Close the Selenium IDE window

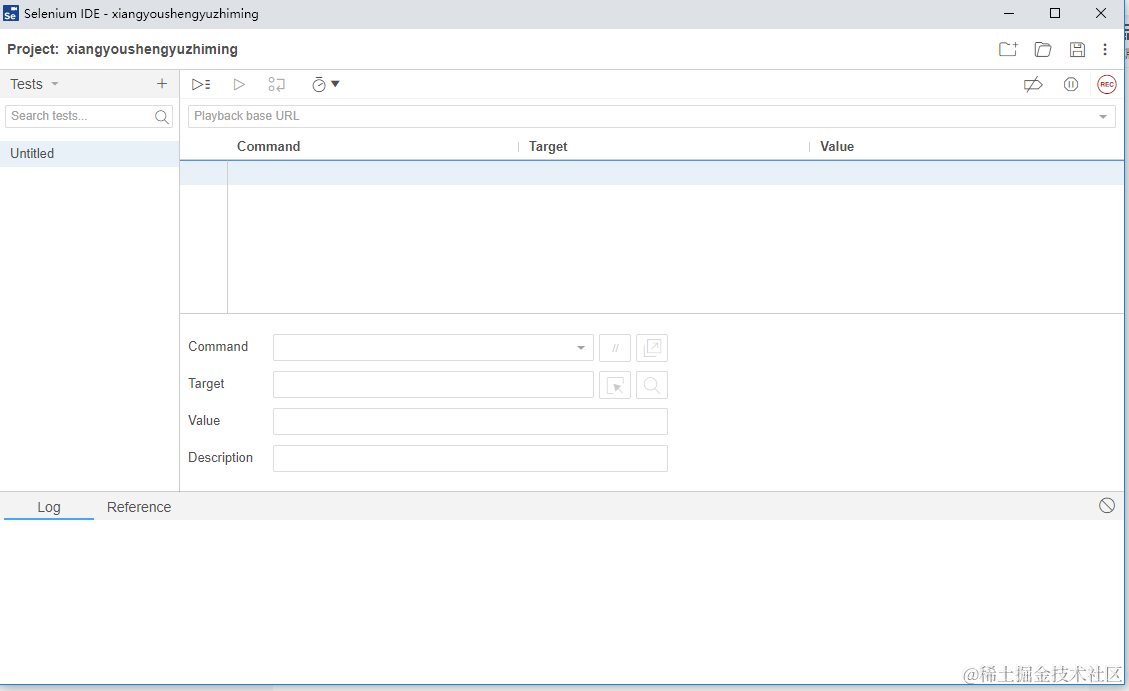(1101, 14)
